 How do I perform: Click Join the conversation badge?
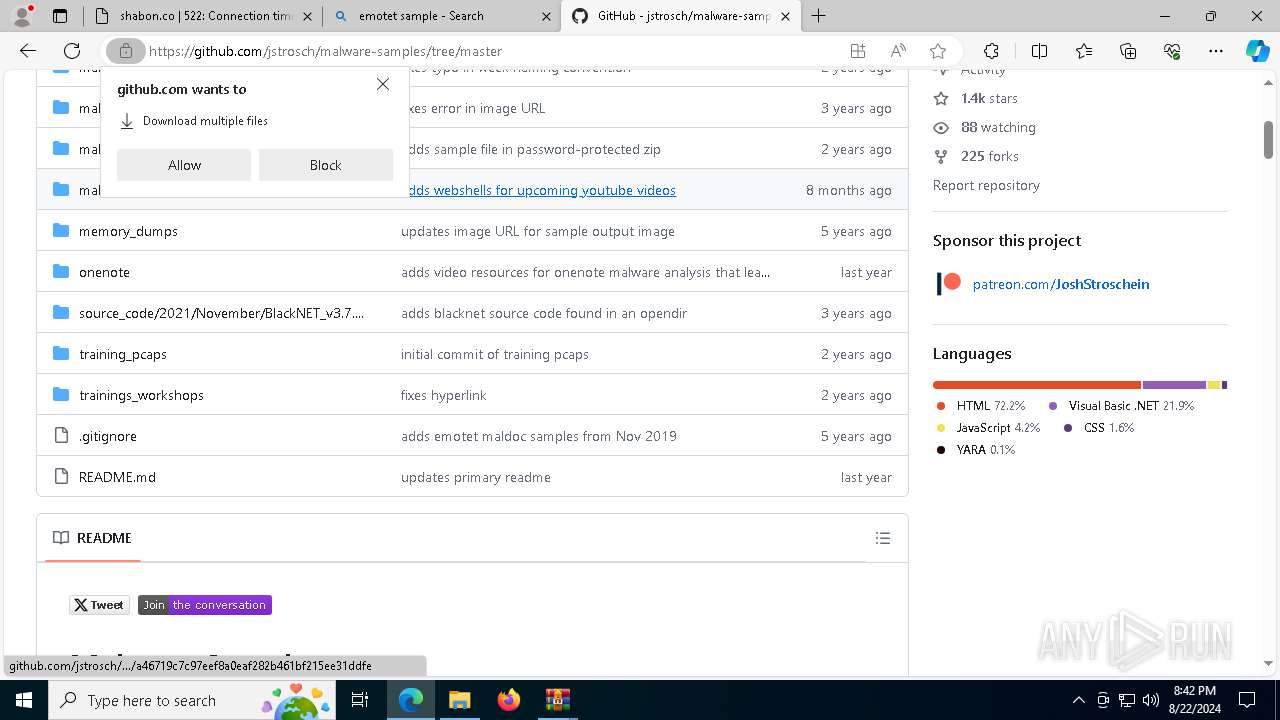point(205,605)
